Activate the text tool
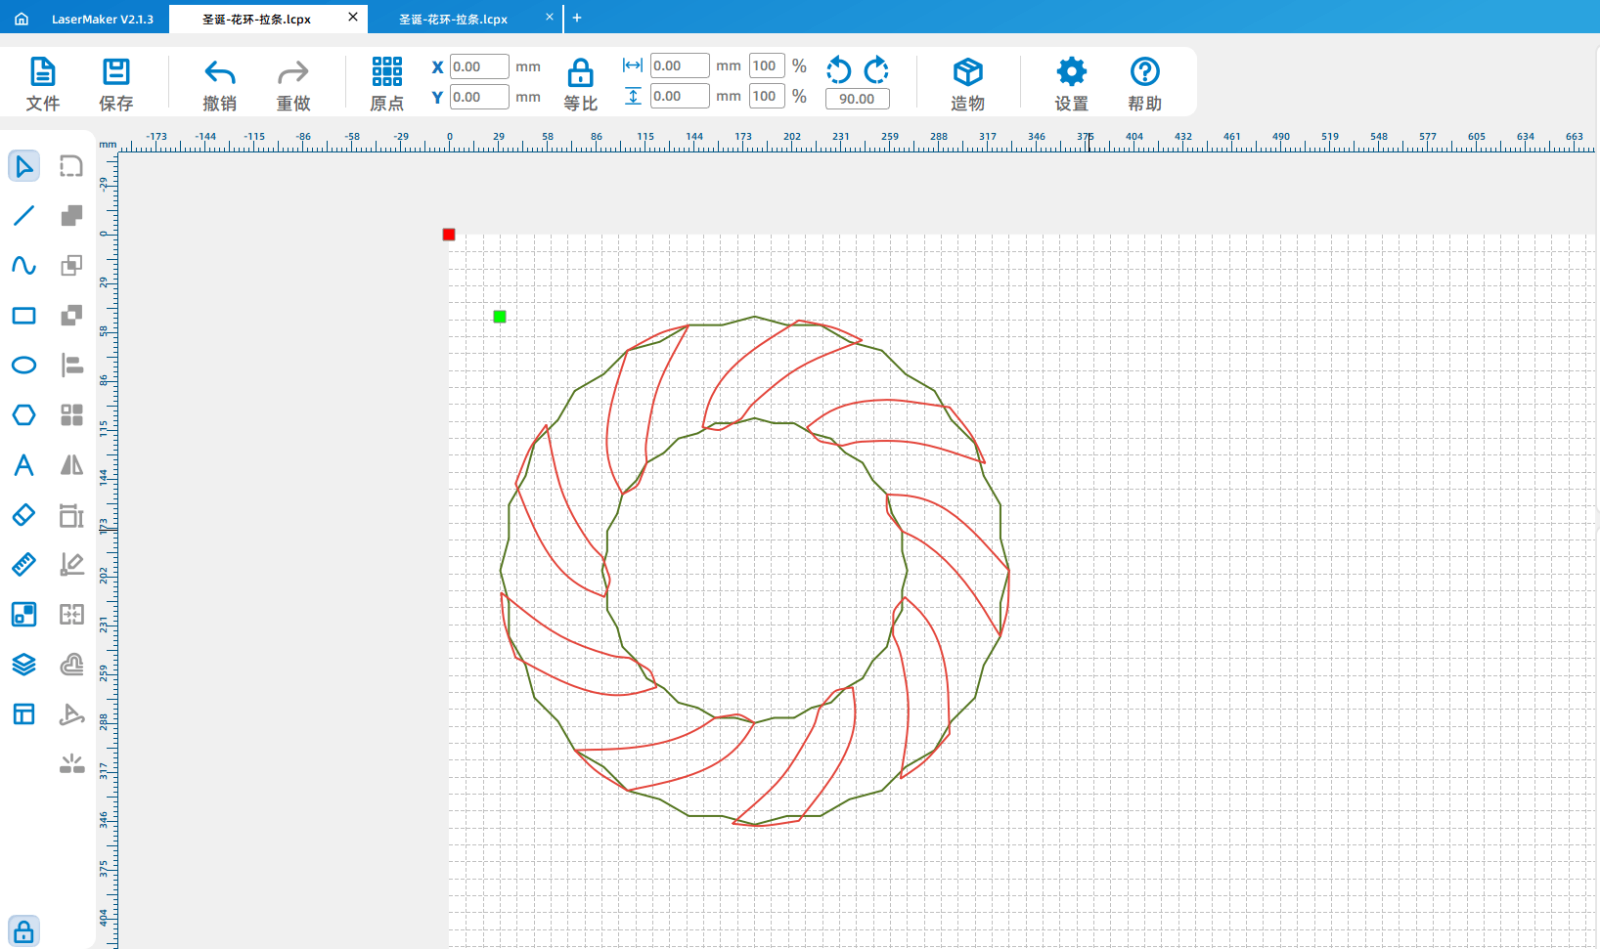 pos(24,465)
